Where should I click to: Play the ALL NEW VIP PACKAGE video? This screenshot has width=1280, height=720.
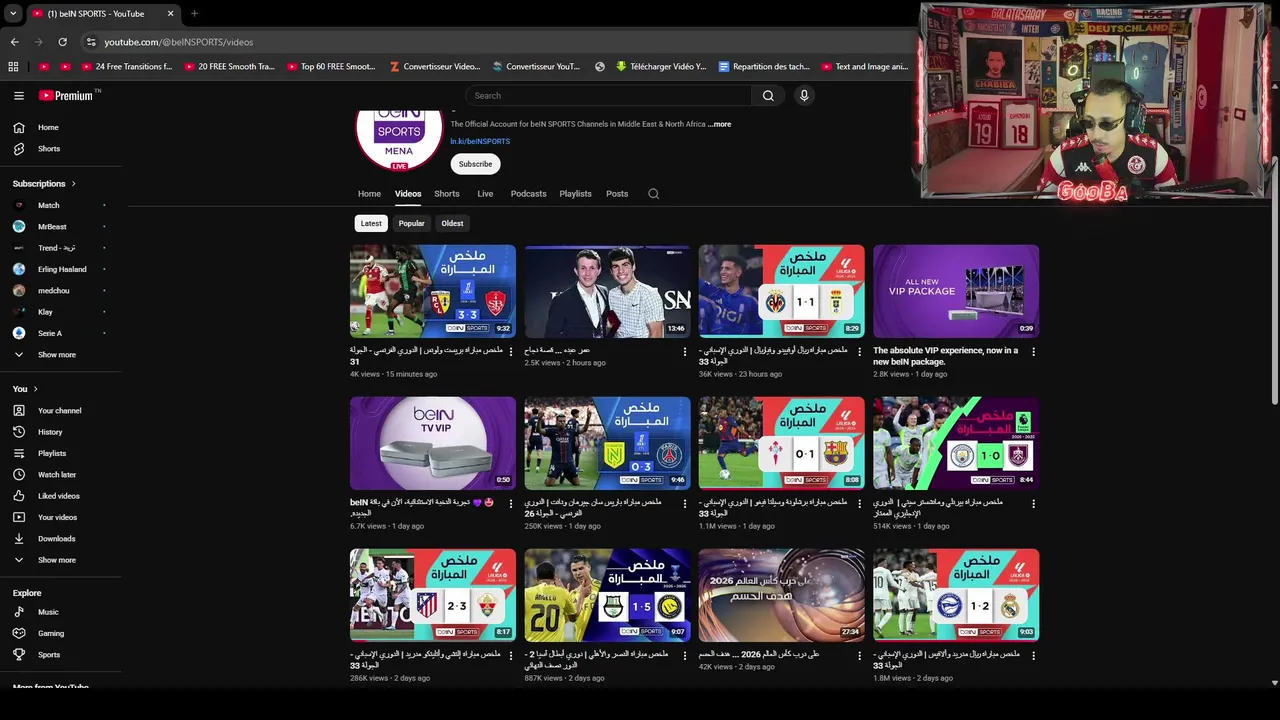click(956, 291)
